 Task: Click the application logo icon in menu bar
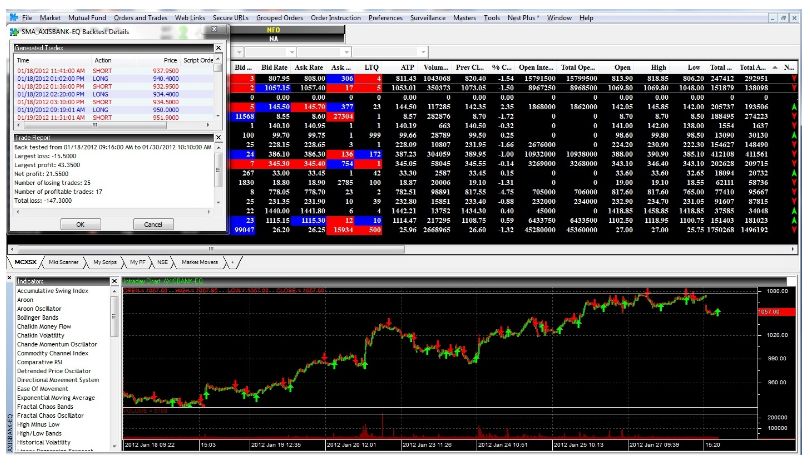coord(11,18)
